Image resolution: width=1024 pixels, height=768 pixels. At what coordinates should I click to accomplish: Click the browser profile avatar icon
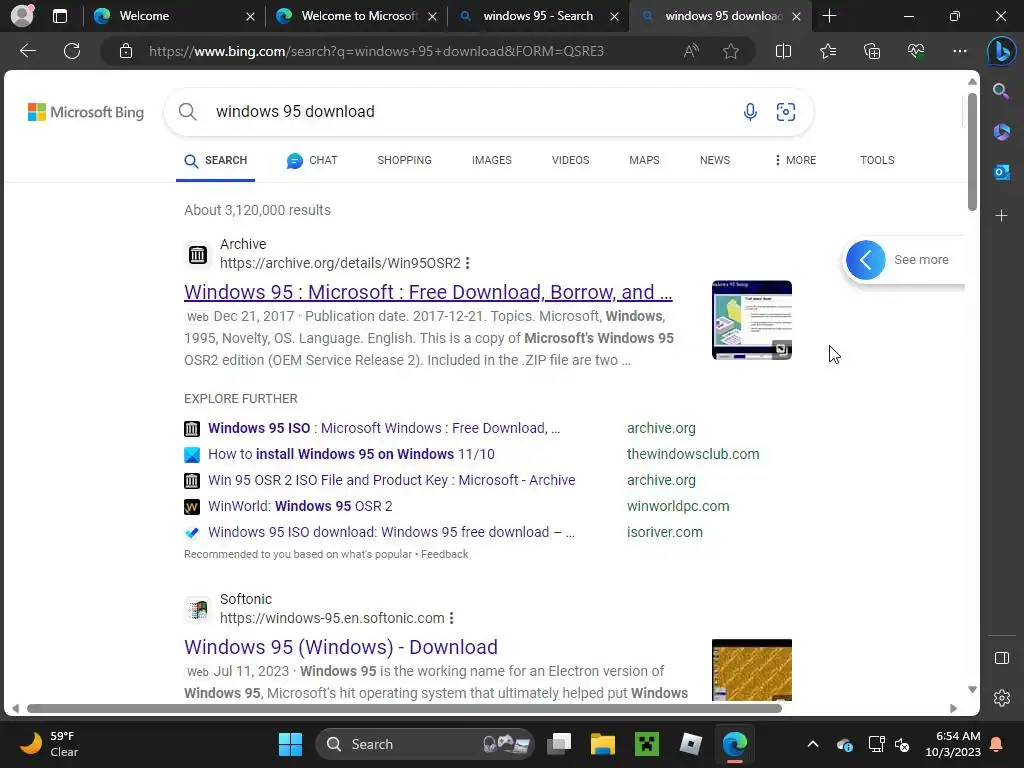(22, 16)
